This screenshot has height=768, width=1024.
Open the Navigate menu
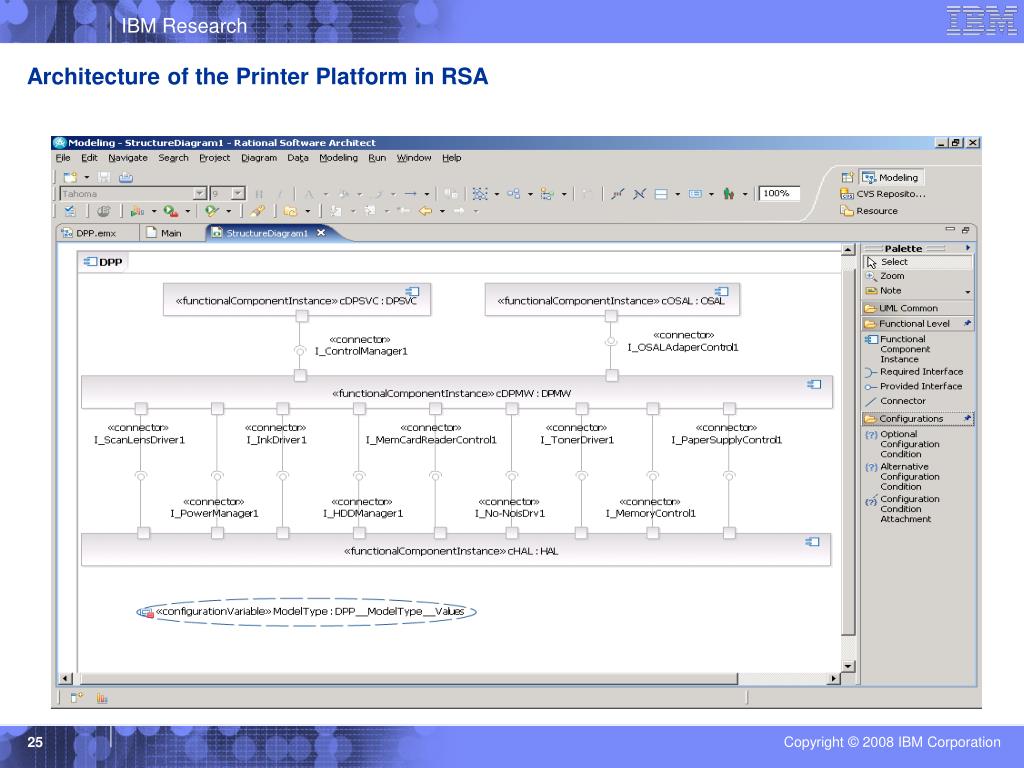127,158
